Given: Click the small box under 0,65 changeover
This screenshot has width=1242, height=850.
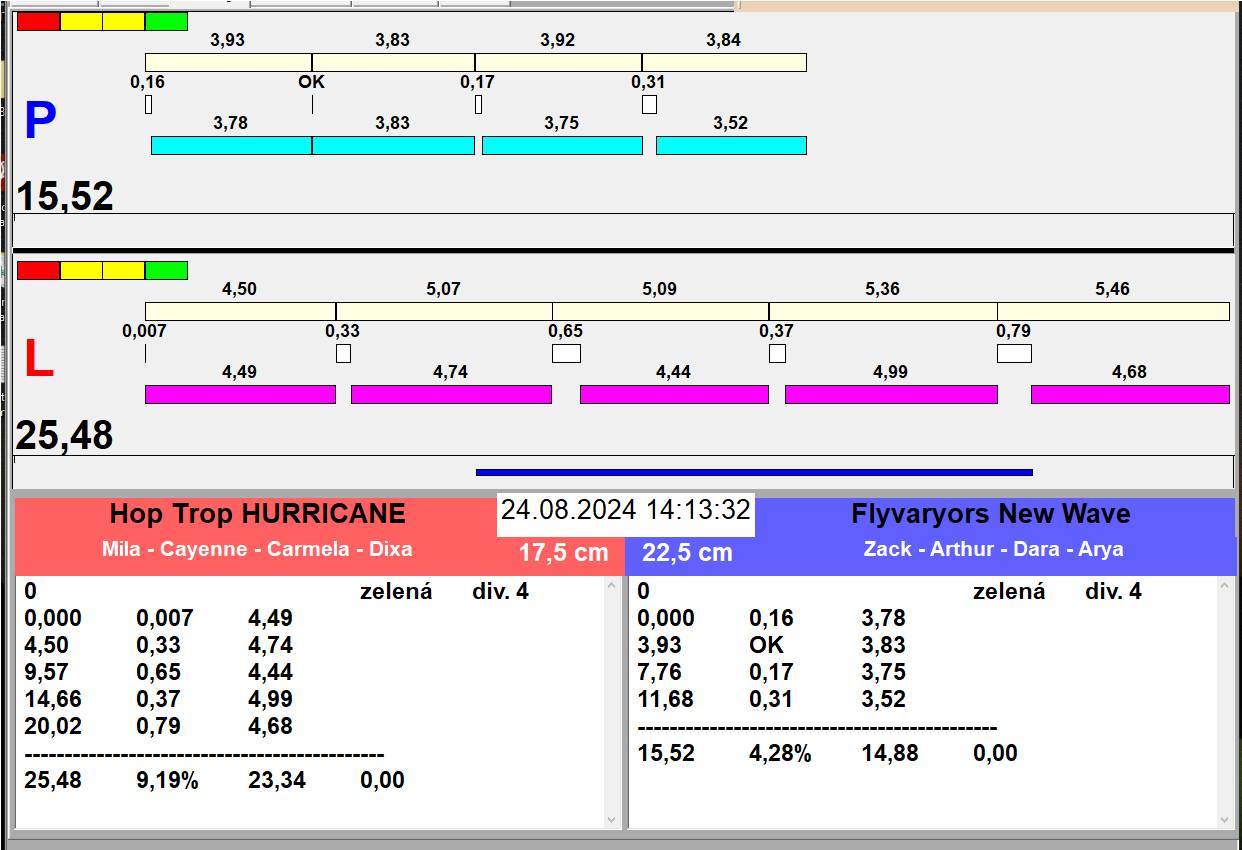Looking at the screenshot, I should coord(566,353).
